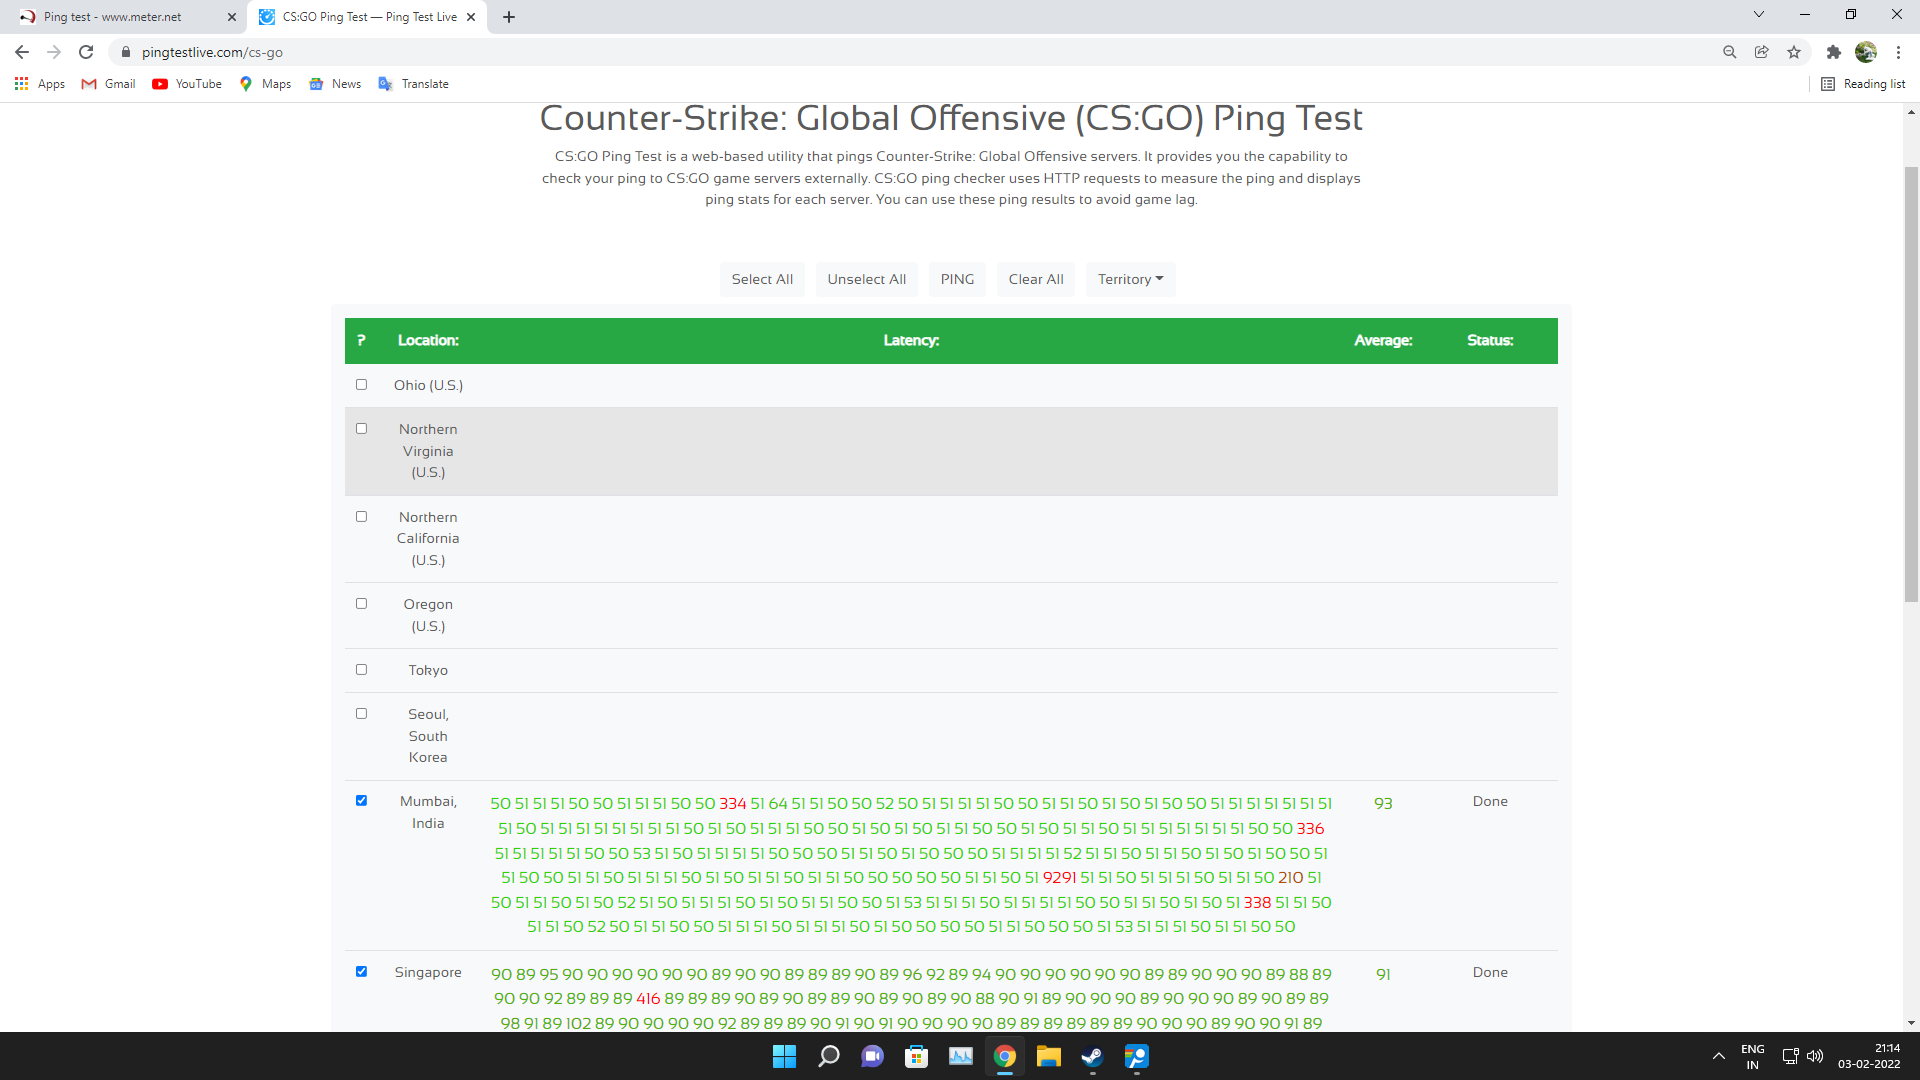Open Chrome from taskbar
The height and width of the screenshot is (1080, 1920).
click(1005, 1056)
